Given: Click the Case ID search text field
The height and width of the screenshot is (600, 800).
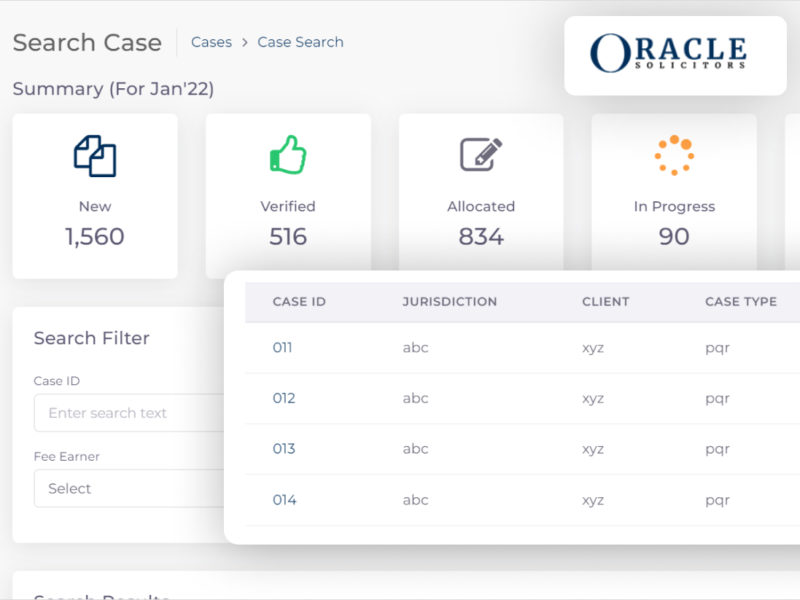Looking at the screenshot, I should click(130, 413).
